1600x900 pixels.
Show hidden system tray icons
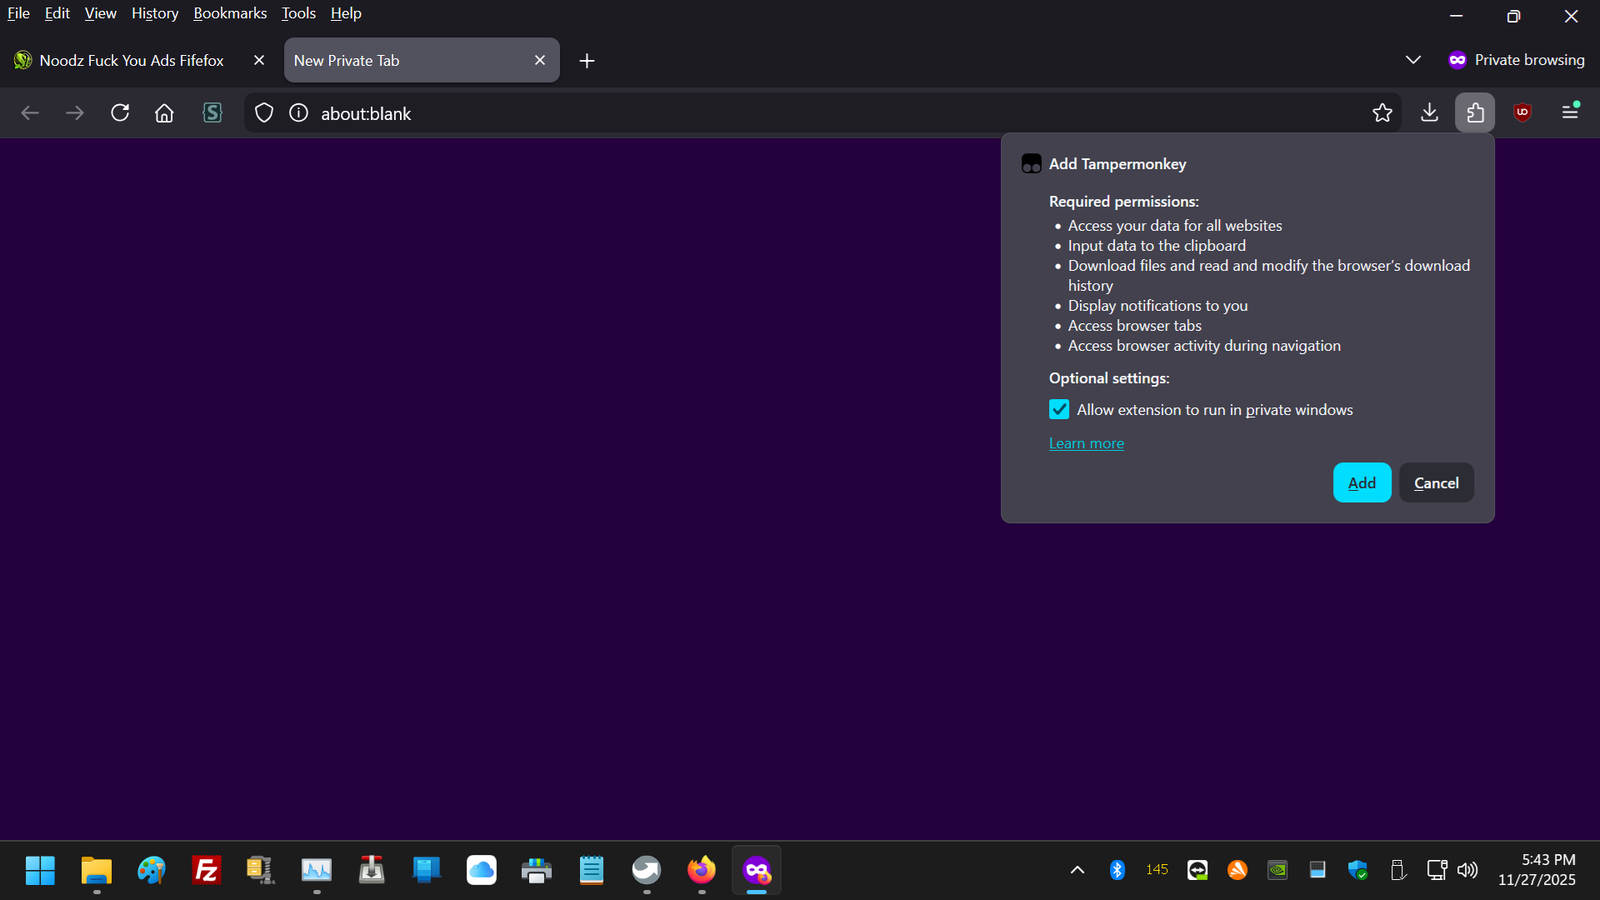pyautogui.click(x=1077, y=870)
